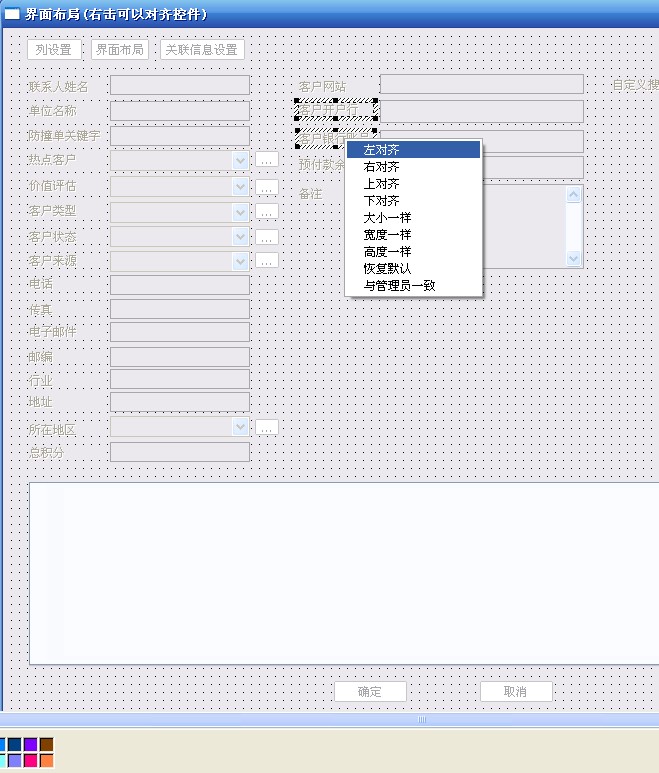Viewport: 659px width, 773px height.
Task: Click the ellipsis button beside 客户状态
Action: (266, 237)
